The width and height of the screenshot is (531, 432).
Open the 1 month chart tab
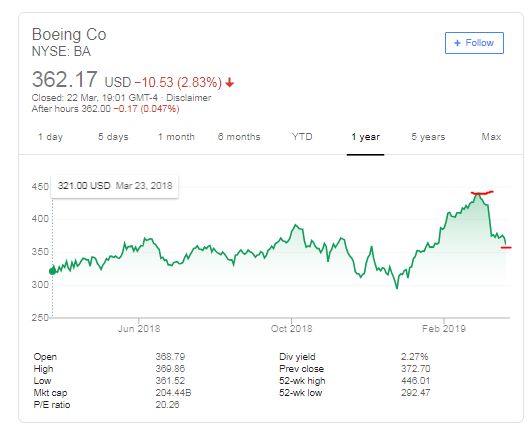pos(176,137)
